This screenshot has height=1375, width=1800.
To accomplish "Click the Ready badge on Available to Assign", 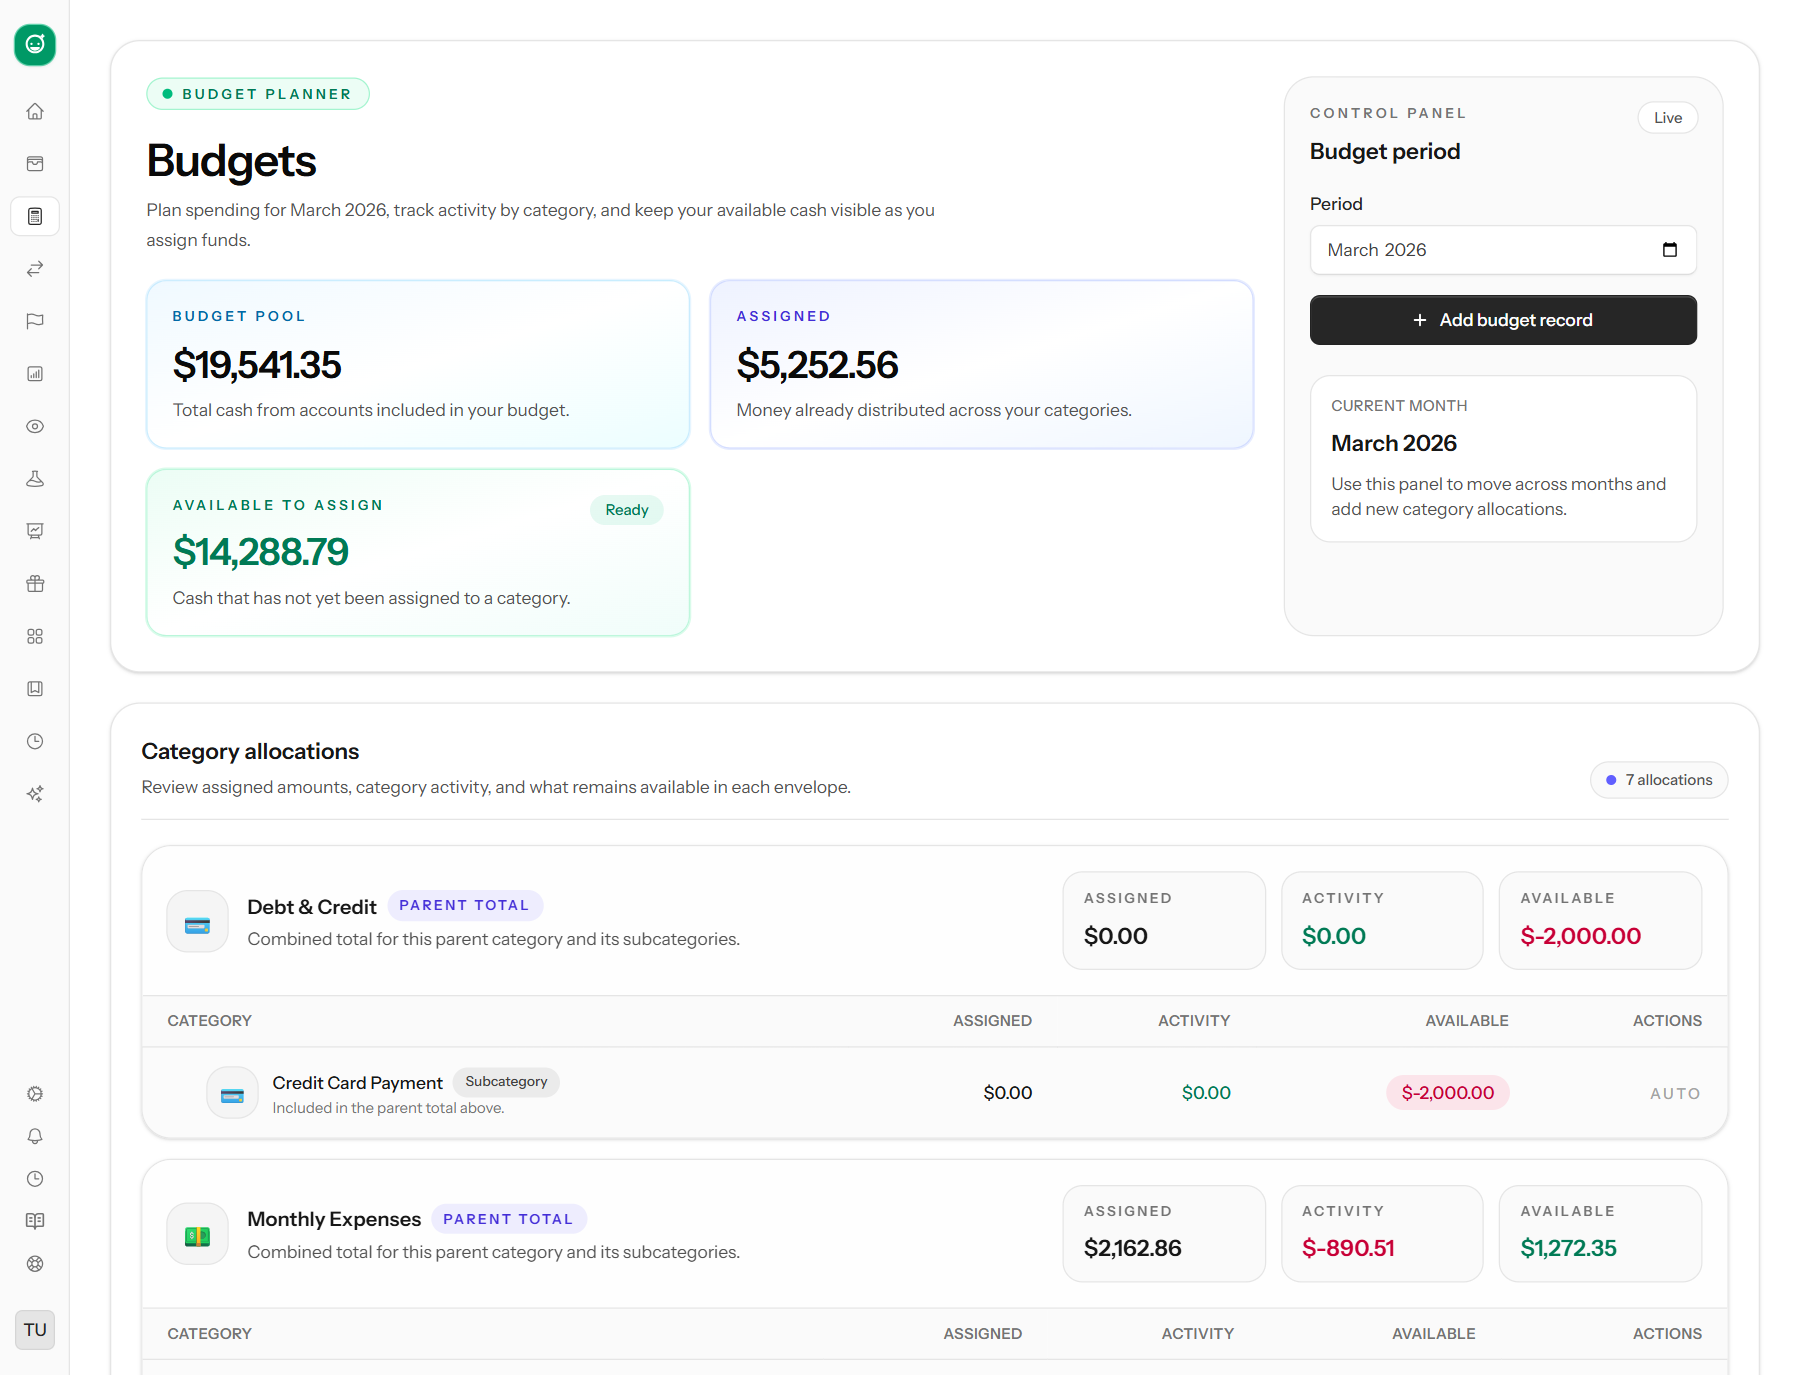I will pos(627,510).
